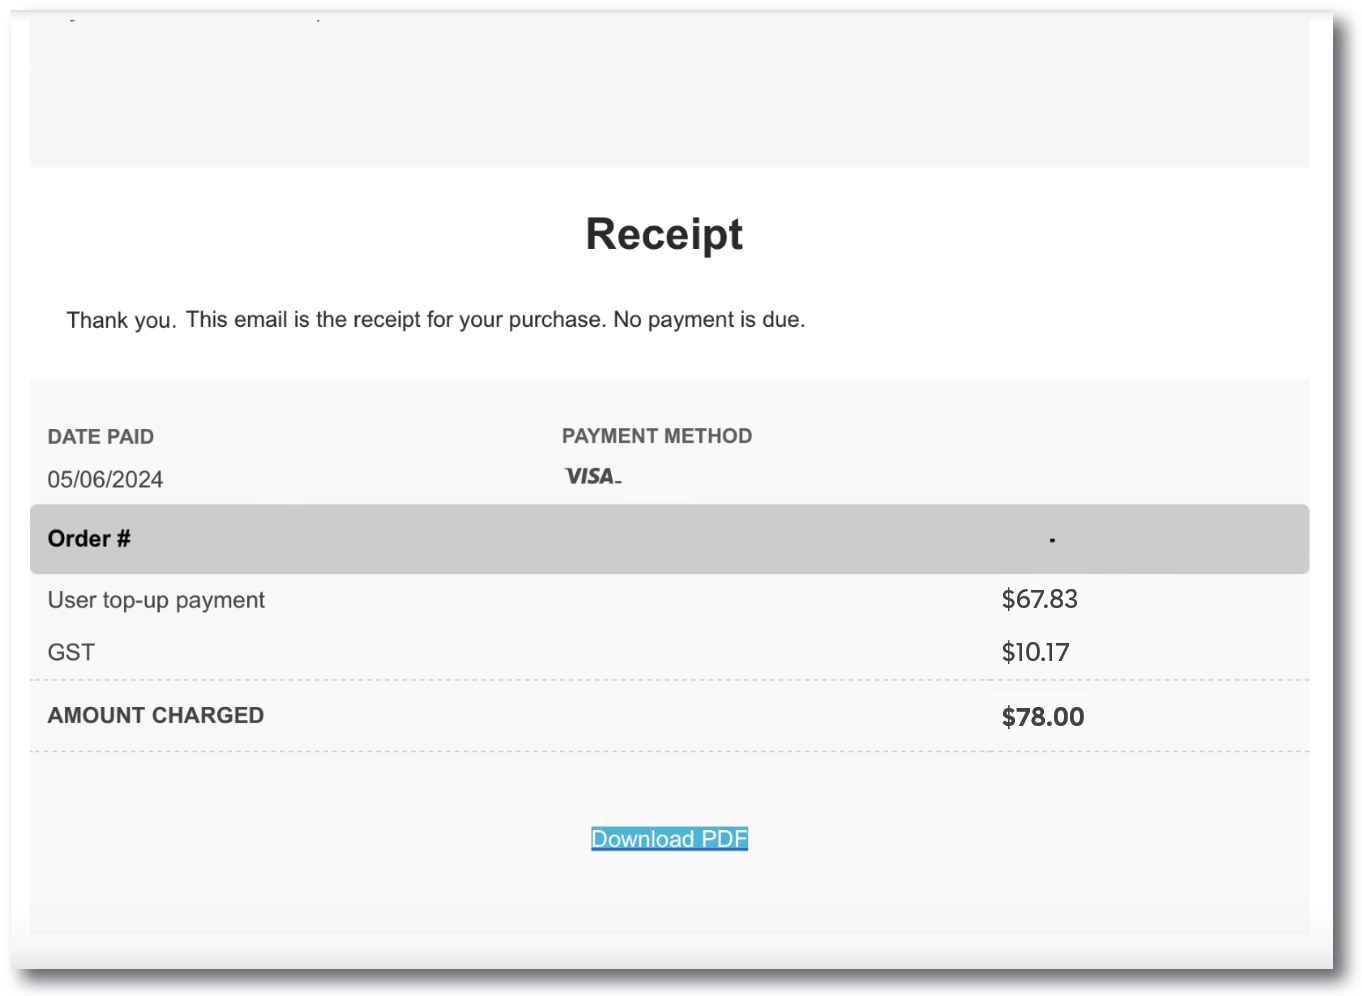The image size is (1362, 996).
Task: Select the $78.00 total amount
Action: pyautogui.click(x=1043, y=717)
